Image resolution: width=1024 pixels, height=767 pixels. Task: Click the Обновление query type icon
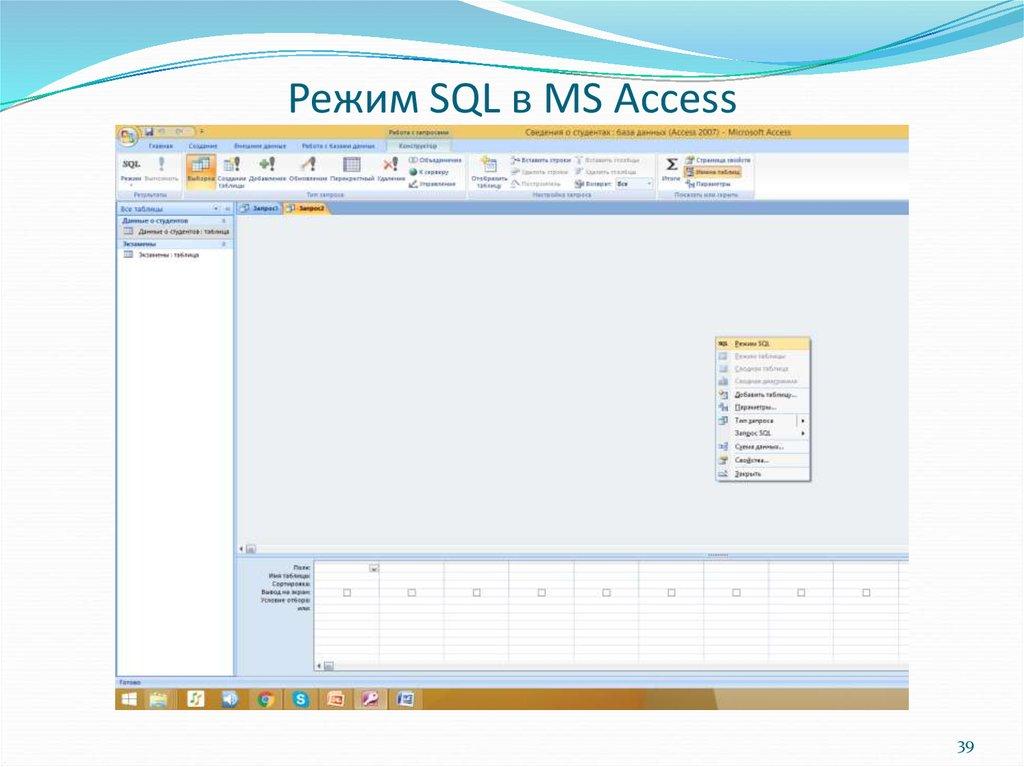pos(308,165)
